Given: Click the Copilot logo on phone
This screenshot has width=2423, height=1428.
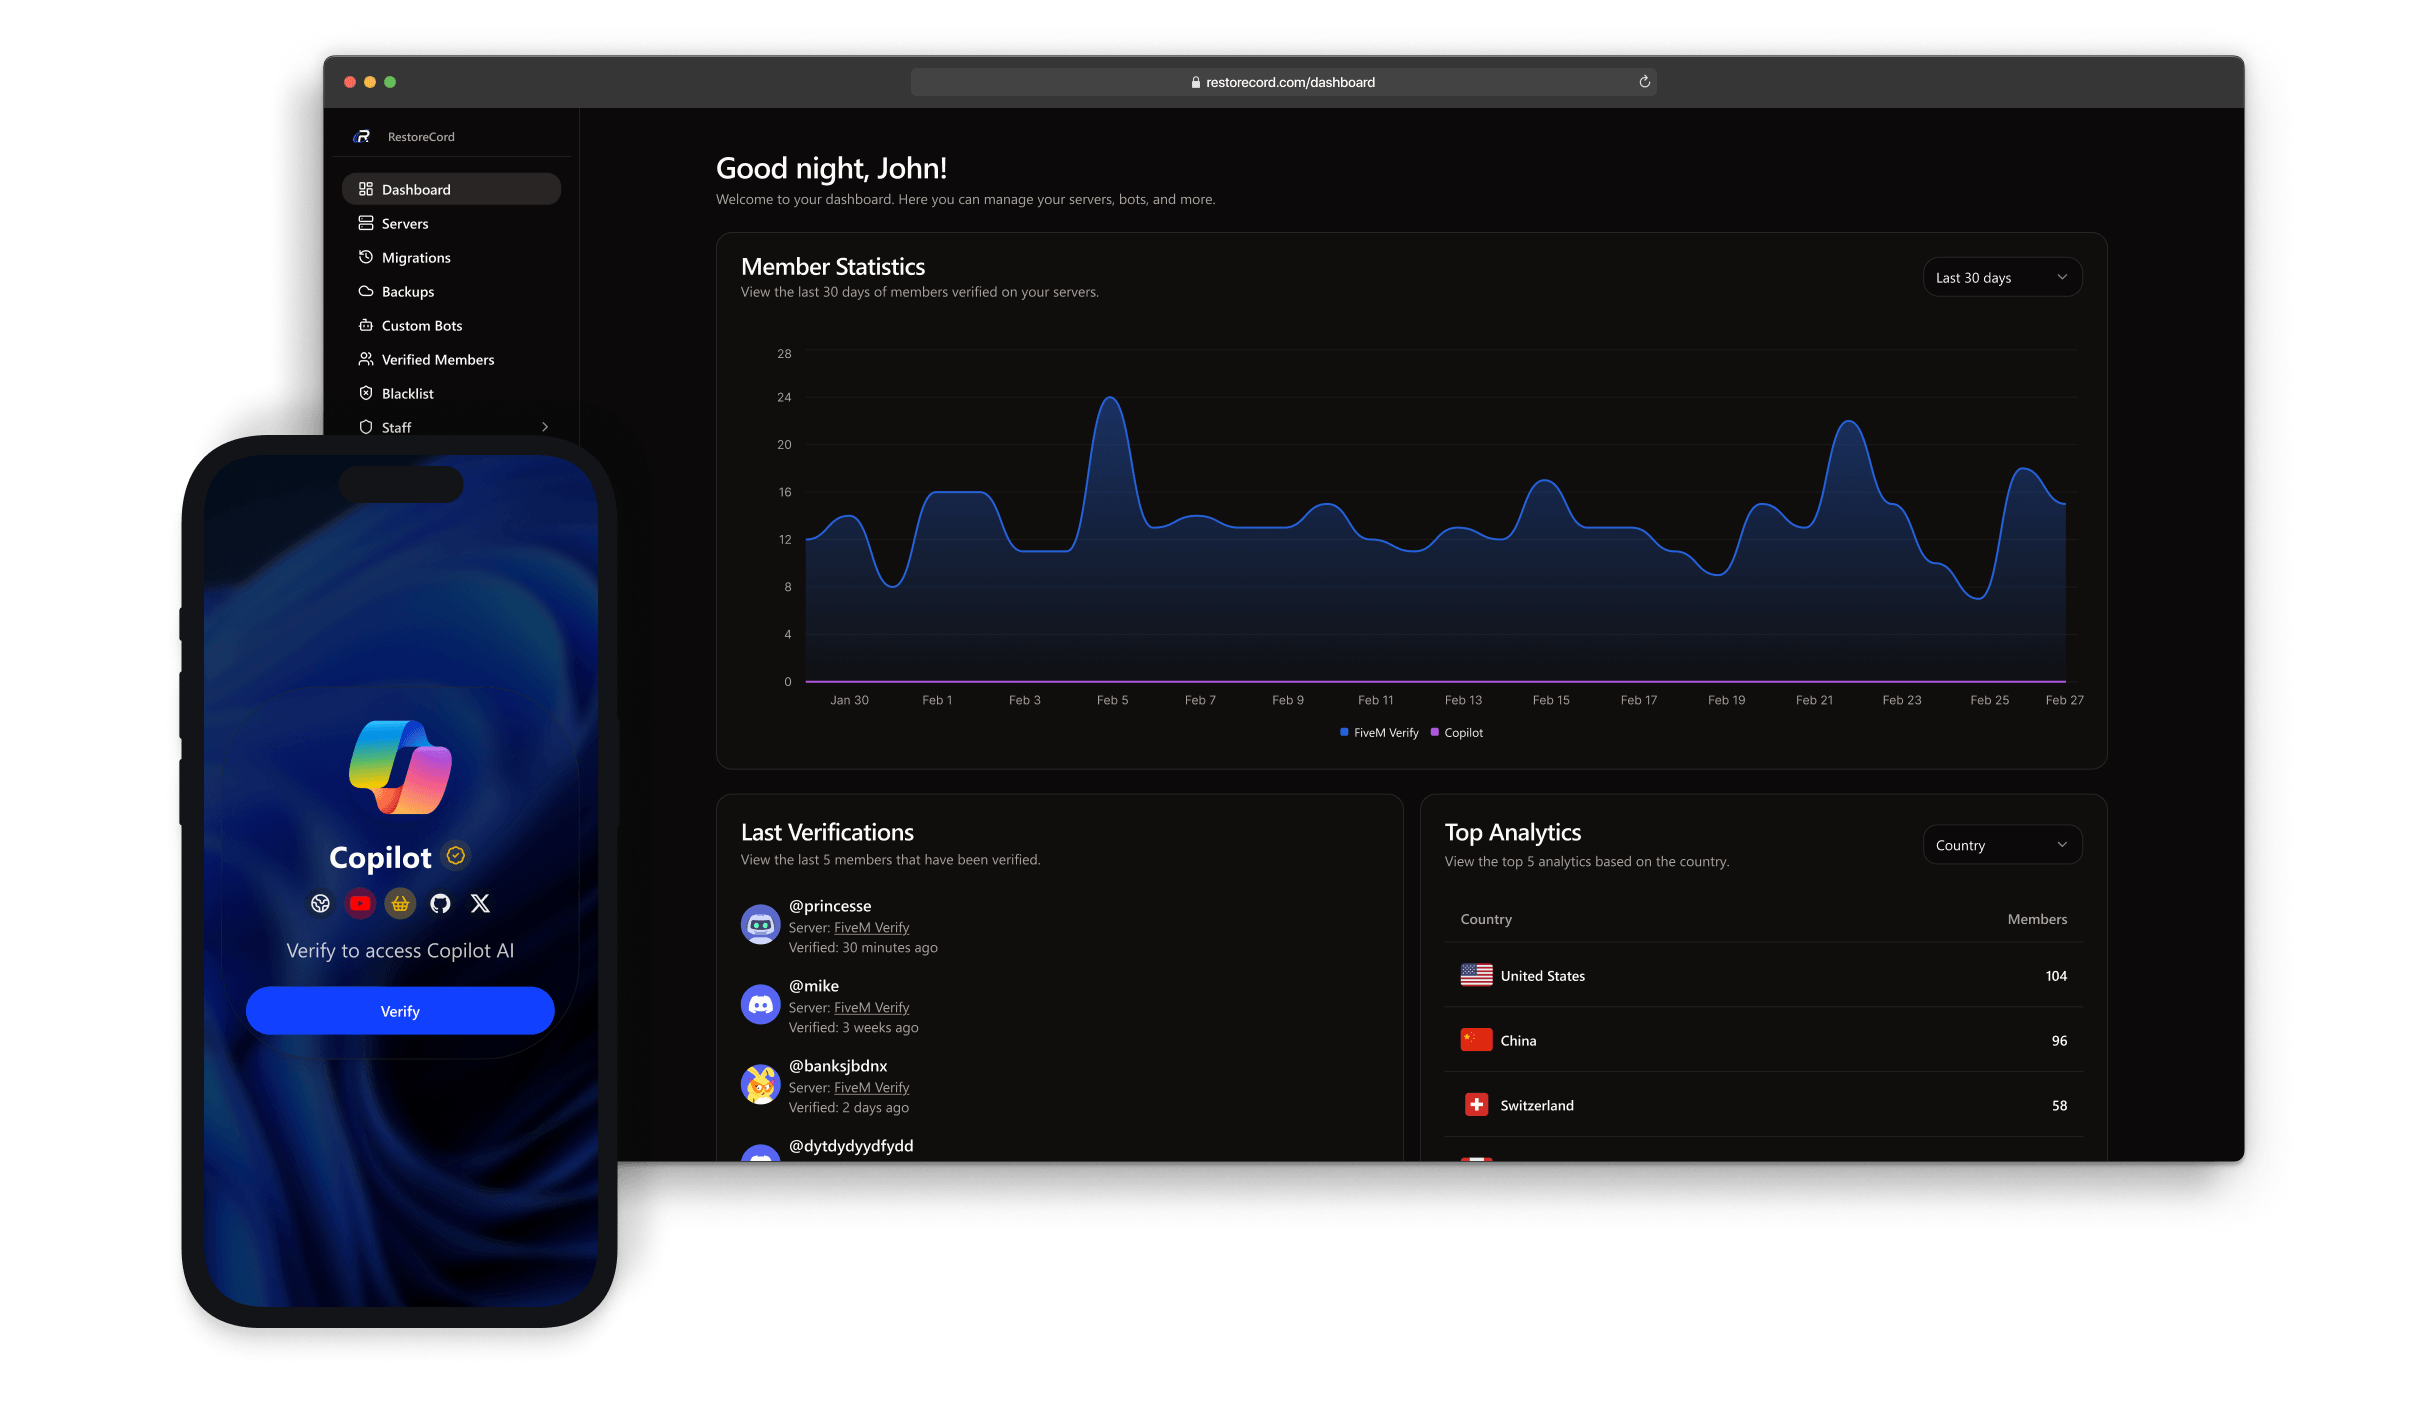Looking at the screenshot, I should pos(400,767).
